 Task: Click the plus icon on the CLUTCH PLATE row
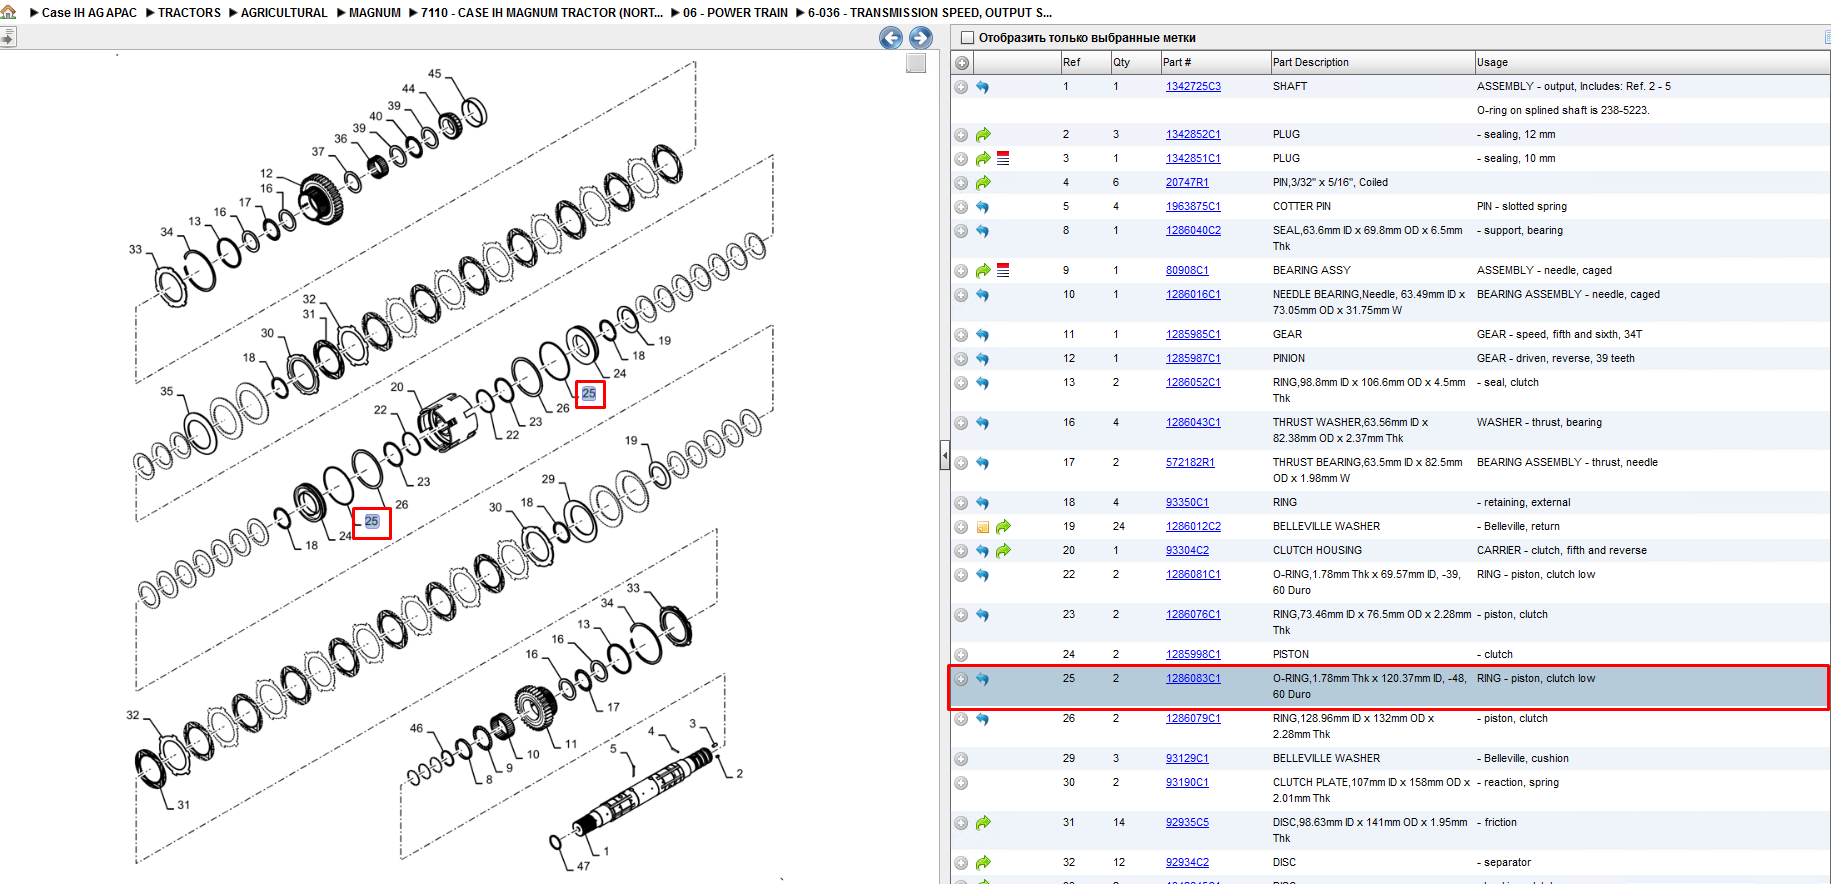(961, 783)
